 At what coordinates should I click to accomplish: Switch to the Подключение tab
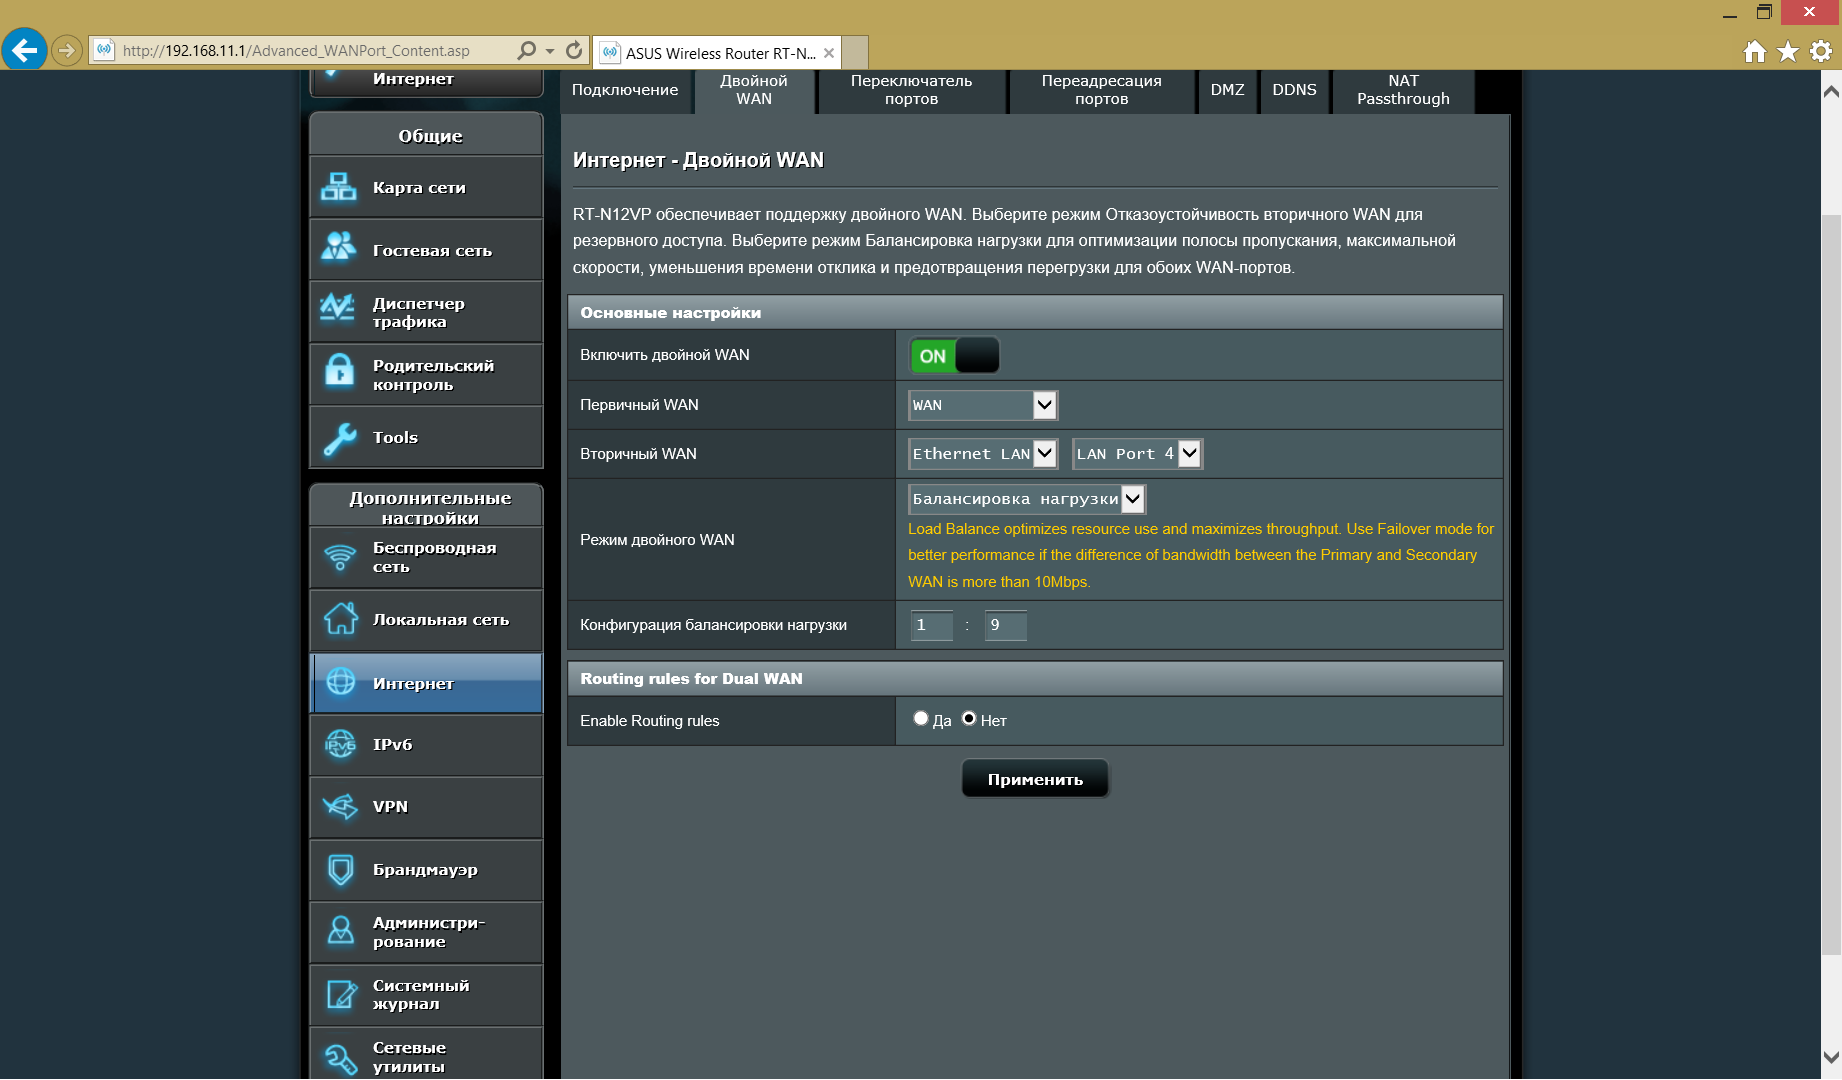625,90
